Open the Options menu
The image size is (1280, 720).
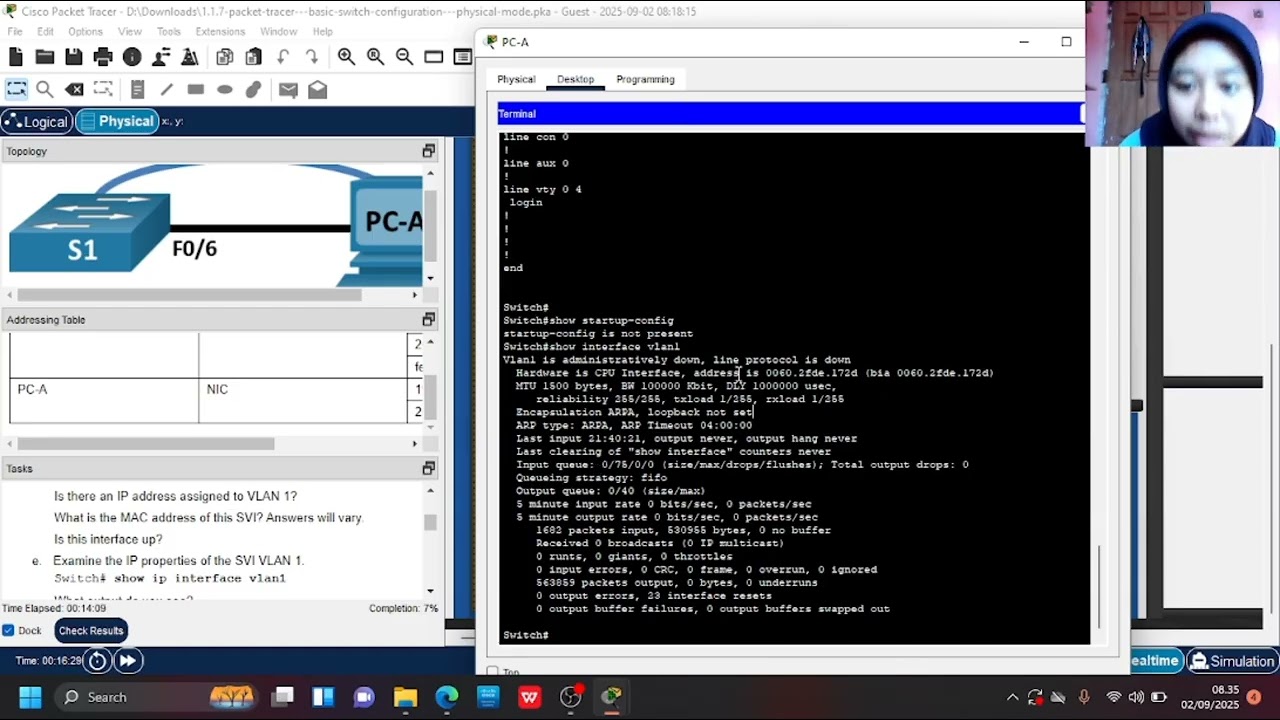coord(85,31)
